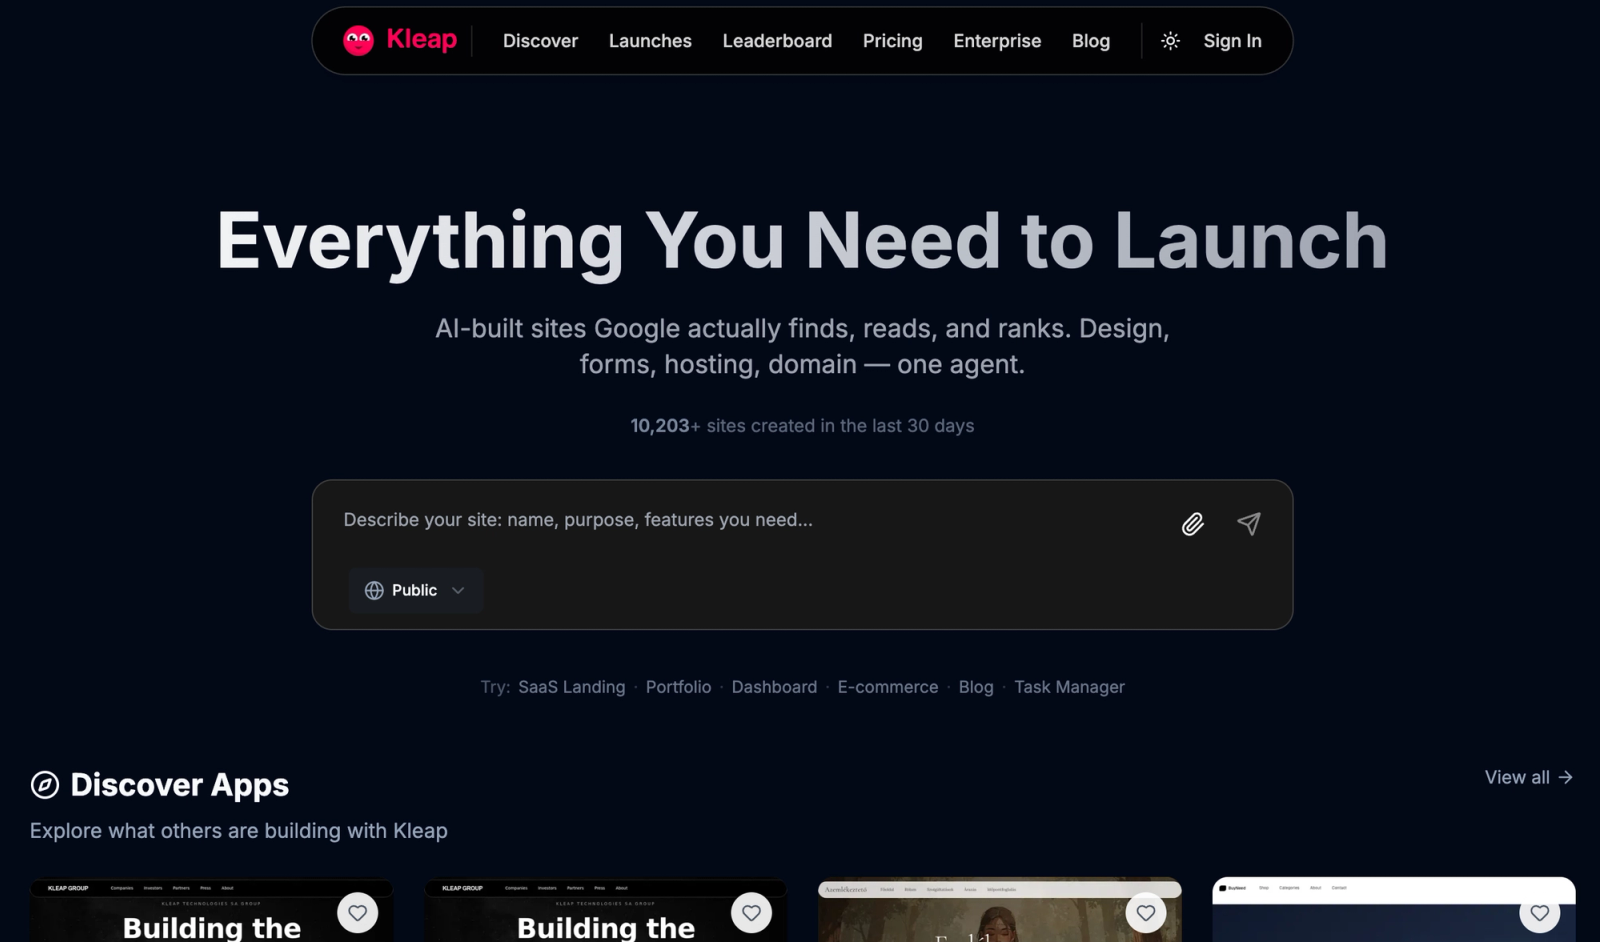Try the E-commerce suggestion
The height and width of the screenshot is (942, 1600).
click(x=888, y=687)
